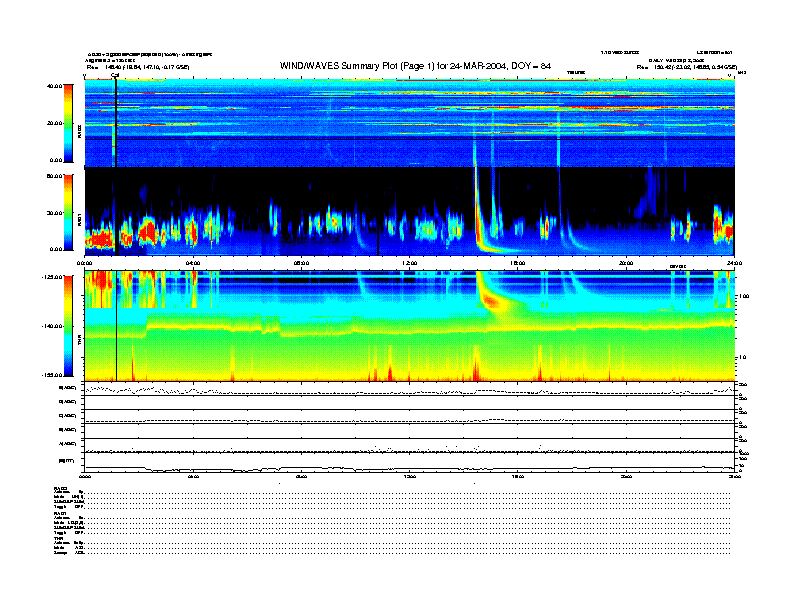Click the 16:00 time axis label
This screenshot has height=612, width=792.
pos(517,263)
